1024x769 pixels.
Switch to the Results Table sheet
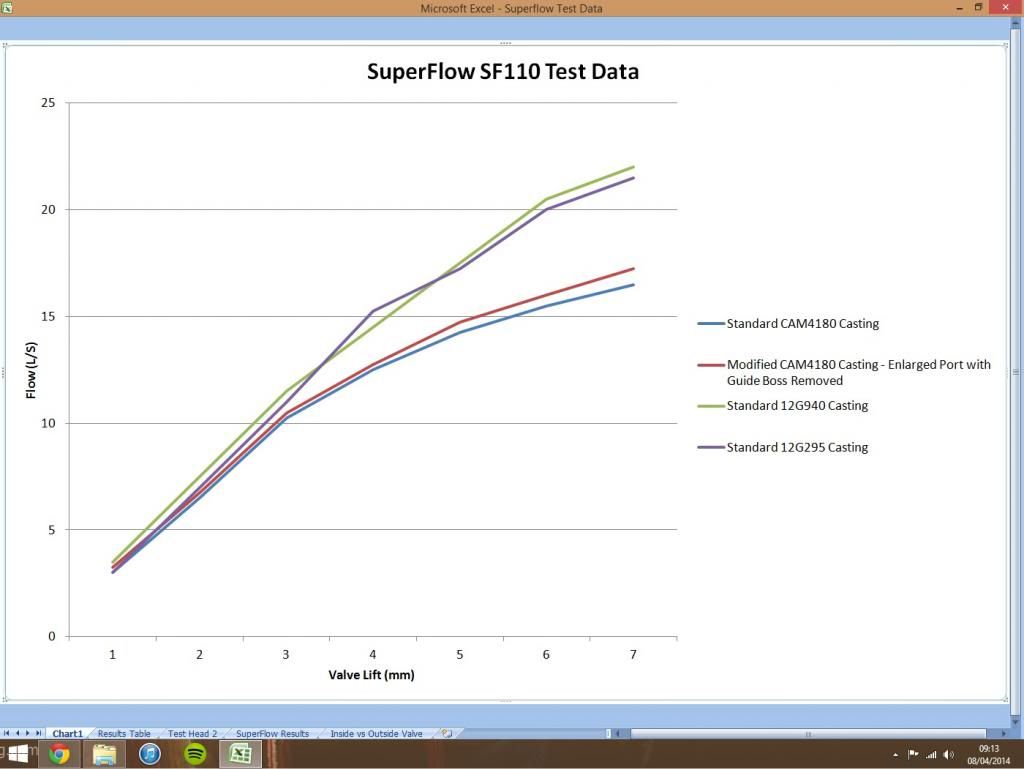pos(124,733)
